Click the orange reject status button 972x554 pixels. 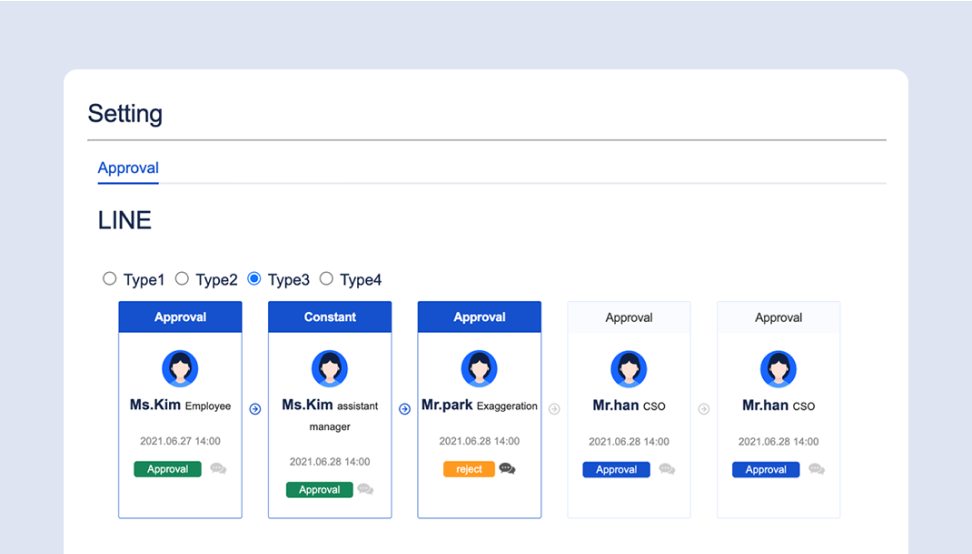pos(469,469)
